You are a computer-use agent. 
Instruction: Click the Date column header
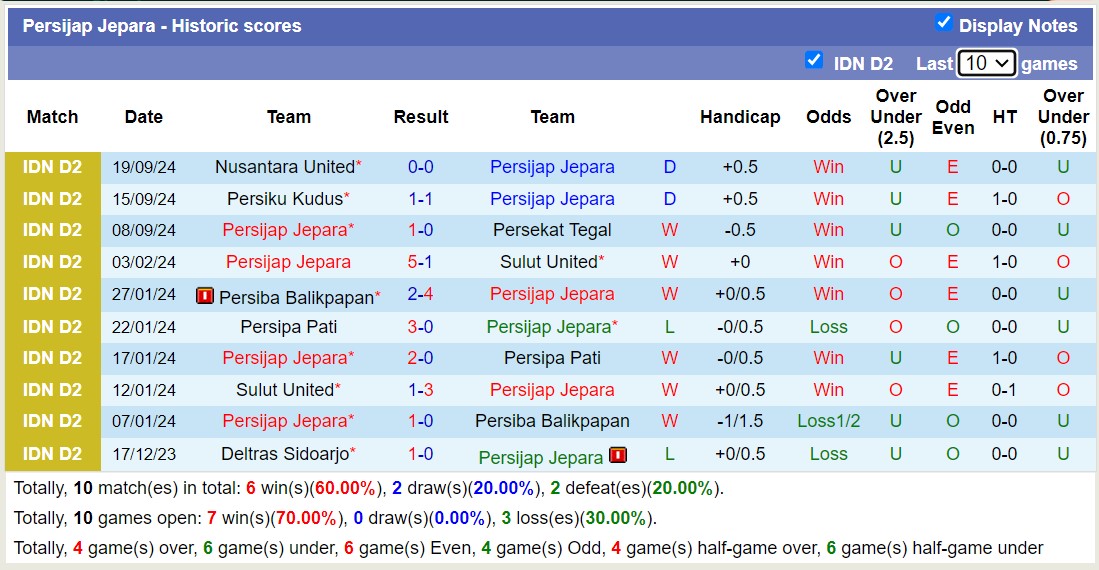coord(144,117)
